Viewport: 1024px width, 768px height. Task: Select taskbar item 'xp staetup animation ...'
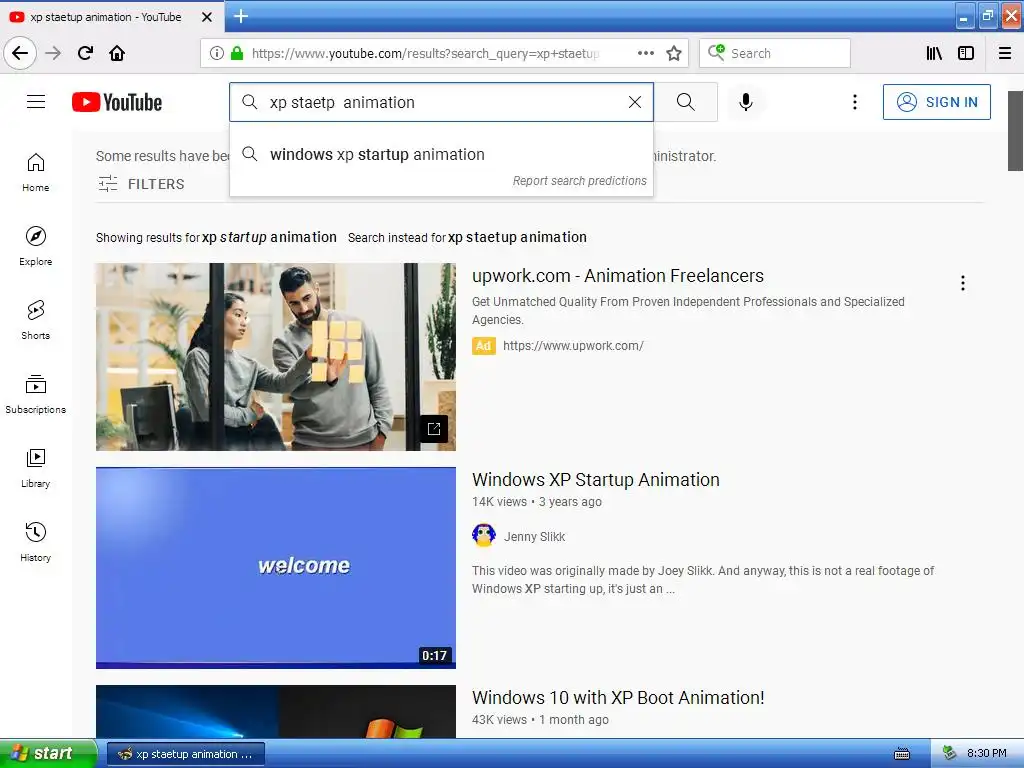click(185, 754)
